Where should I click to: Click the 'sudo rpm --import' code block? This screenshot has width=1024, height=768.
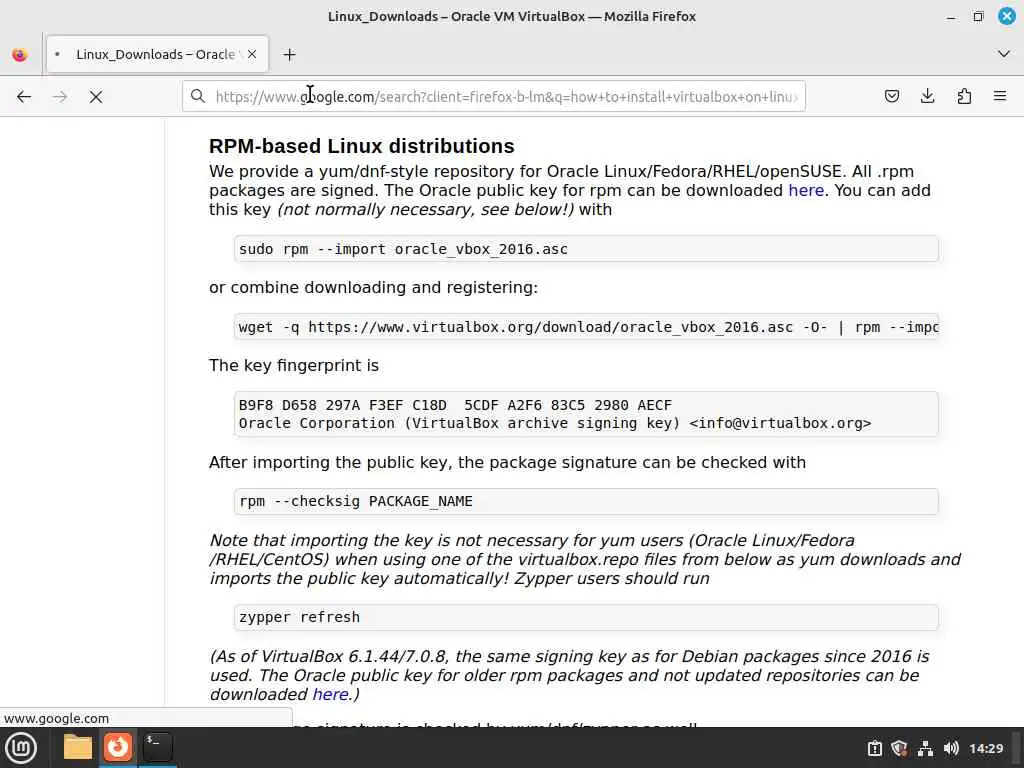point(586,249)
